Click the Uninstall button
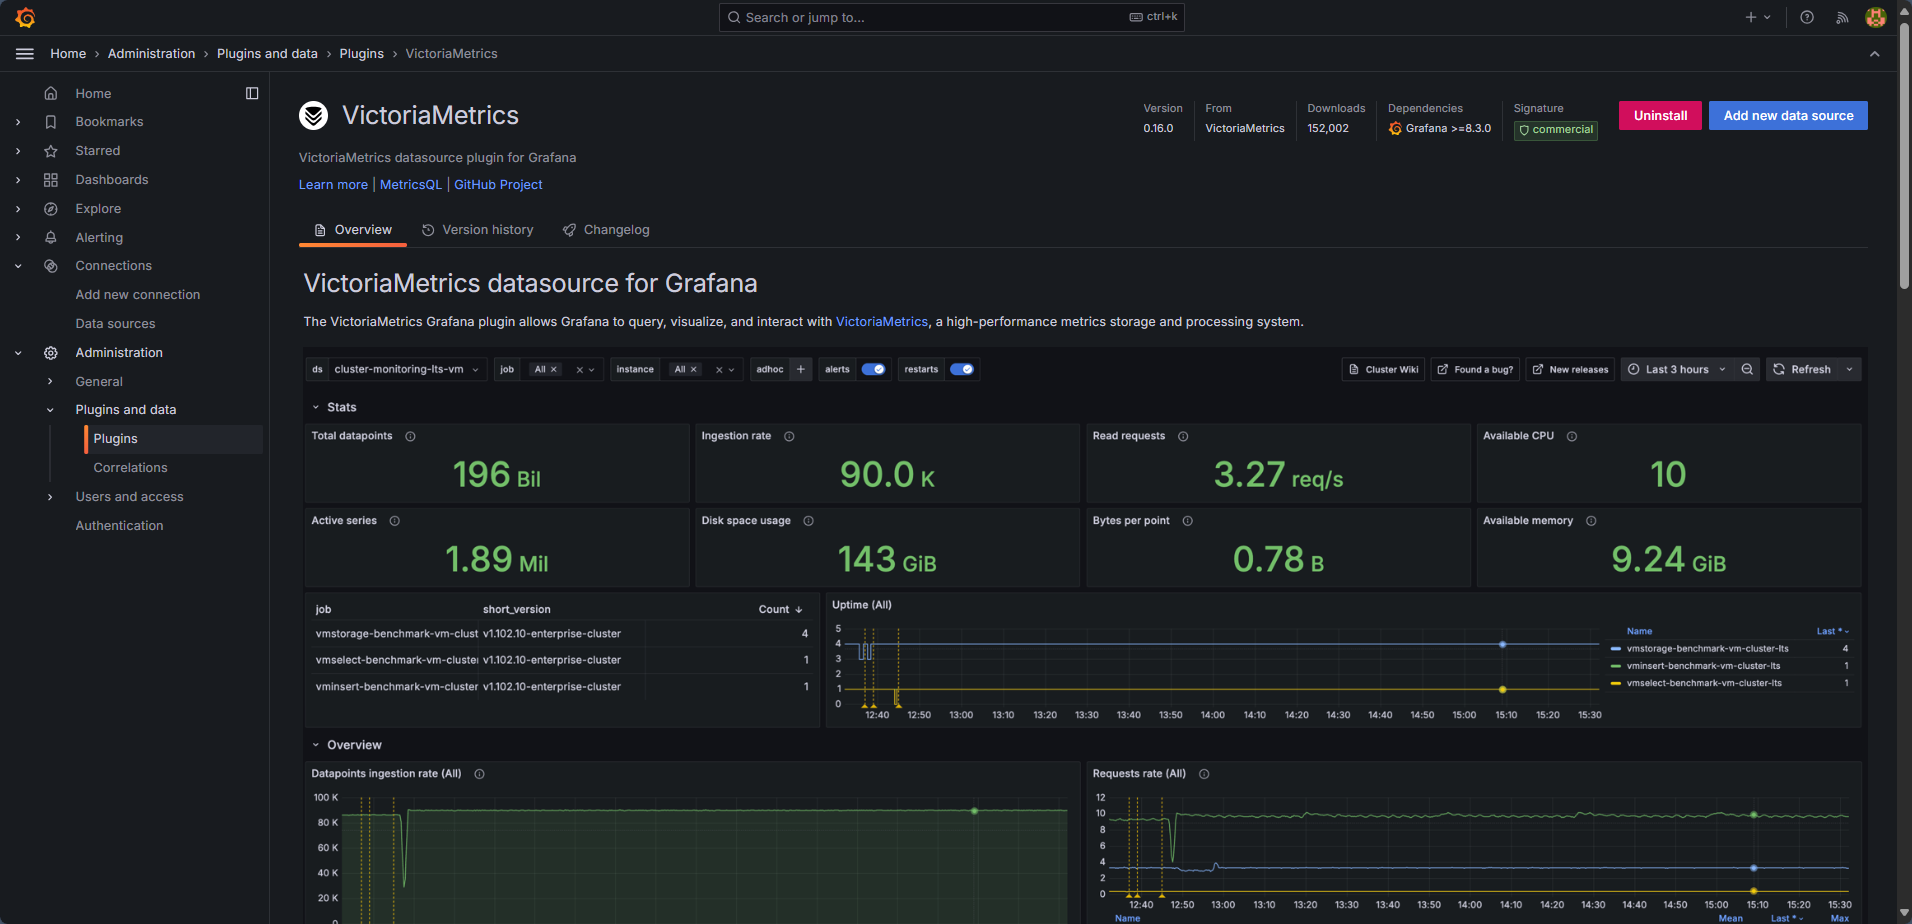Screen dimensions: 1912x924 [1659, 115]
